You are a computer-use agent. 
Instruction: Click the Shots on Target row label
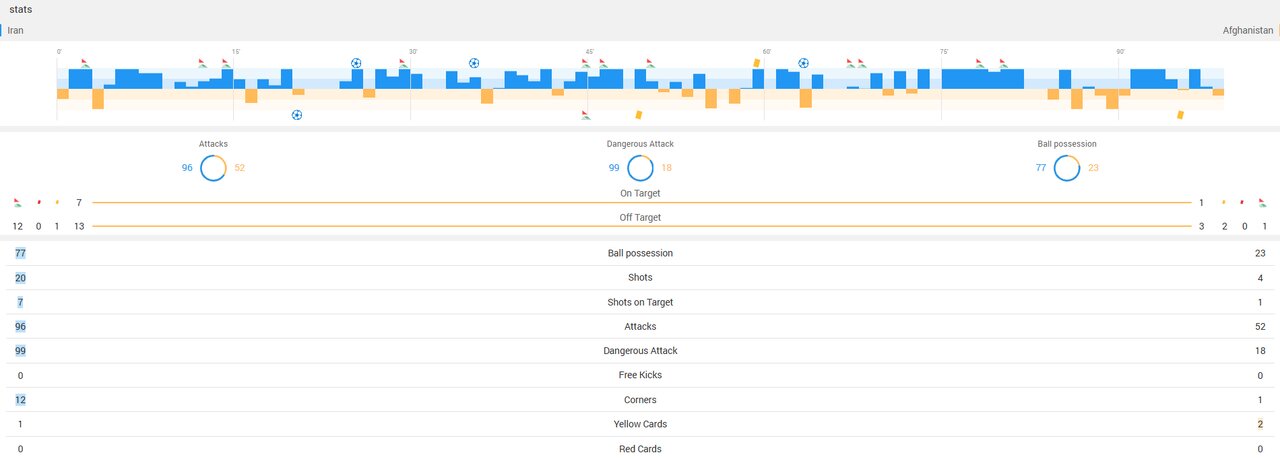(x=640, y=302)
